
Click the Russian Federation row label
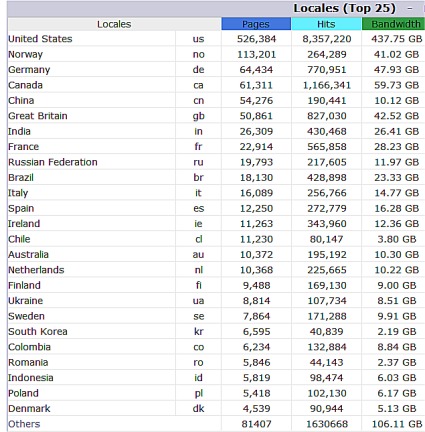53,162
